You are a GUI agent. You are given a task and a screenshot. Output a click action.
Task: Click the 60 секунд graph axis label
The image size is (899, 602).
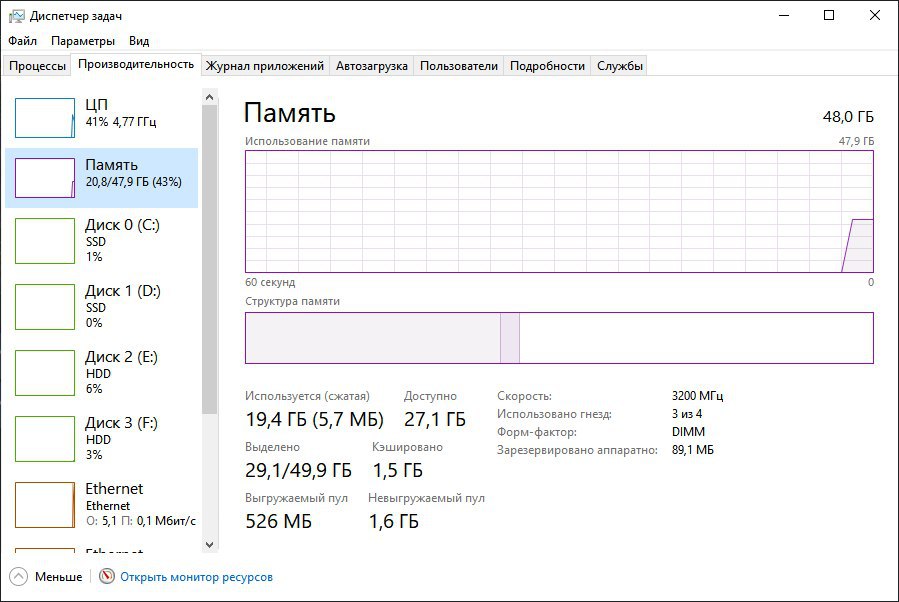pyautogui.click(x=270, y=282)
